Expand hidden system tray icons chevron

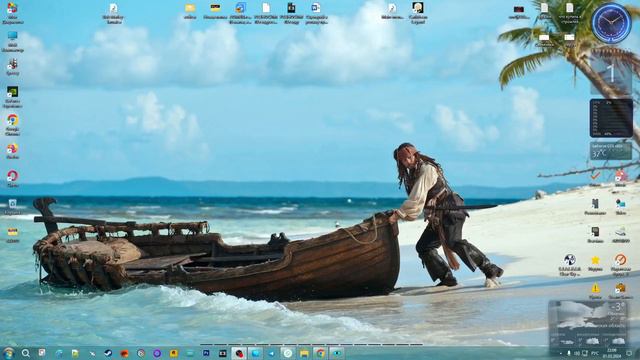(560, 353)
